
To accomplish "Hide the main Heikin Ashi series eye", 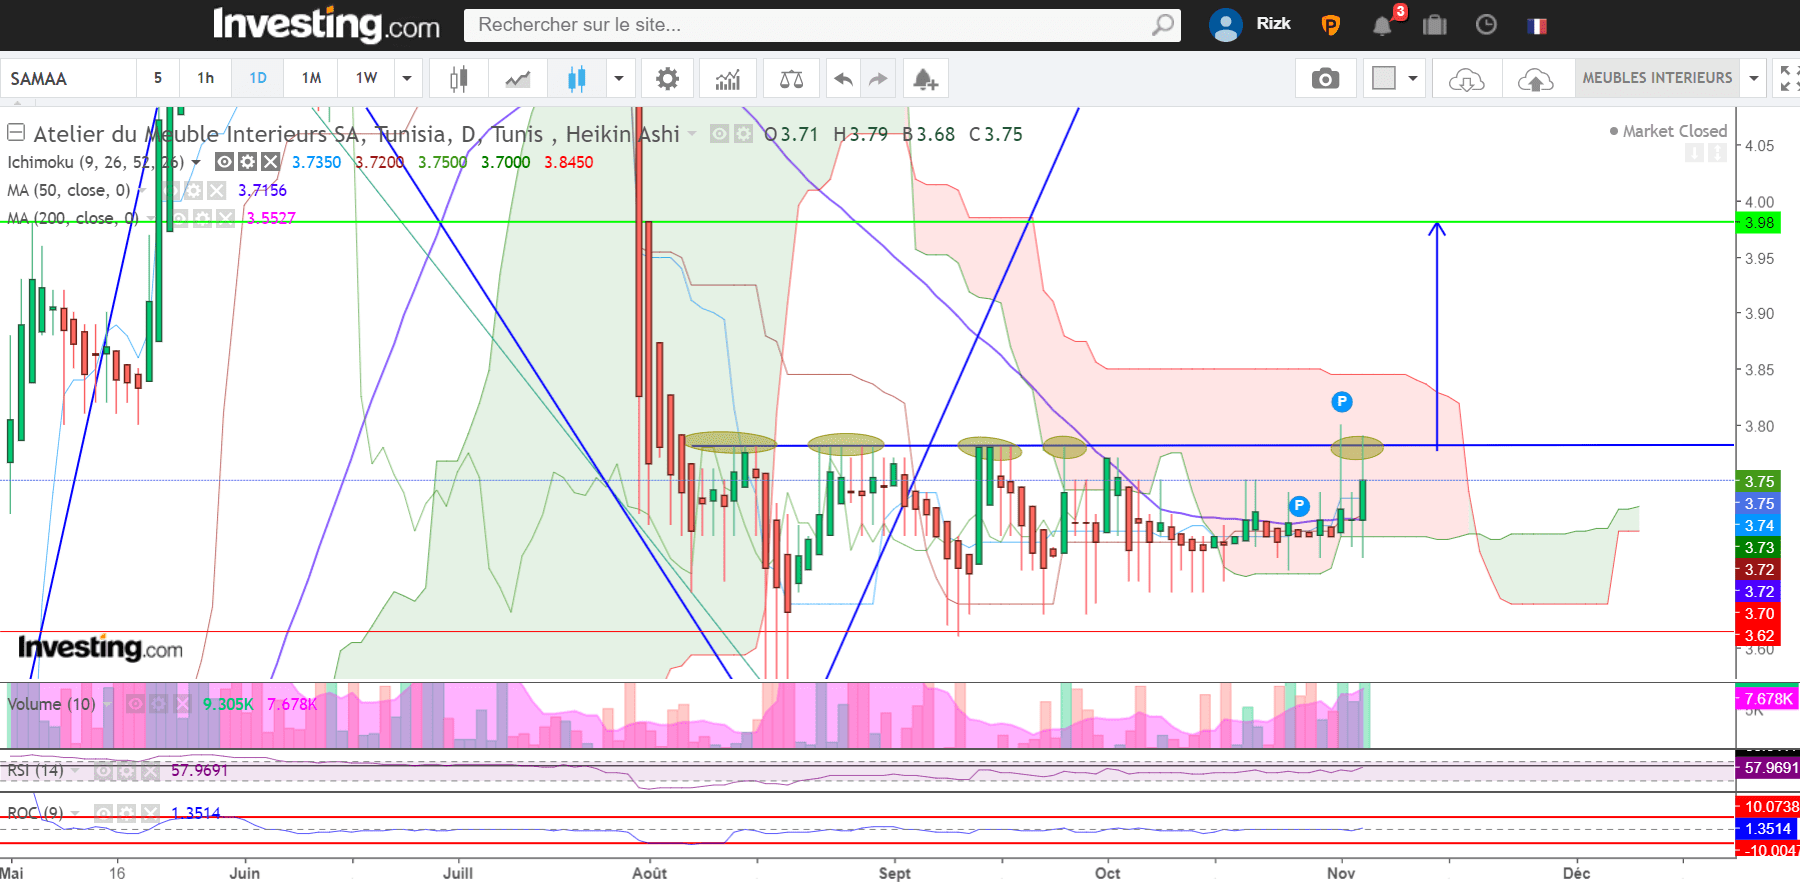I will (x=719, y=133).
